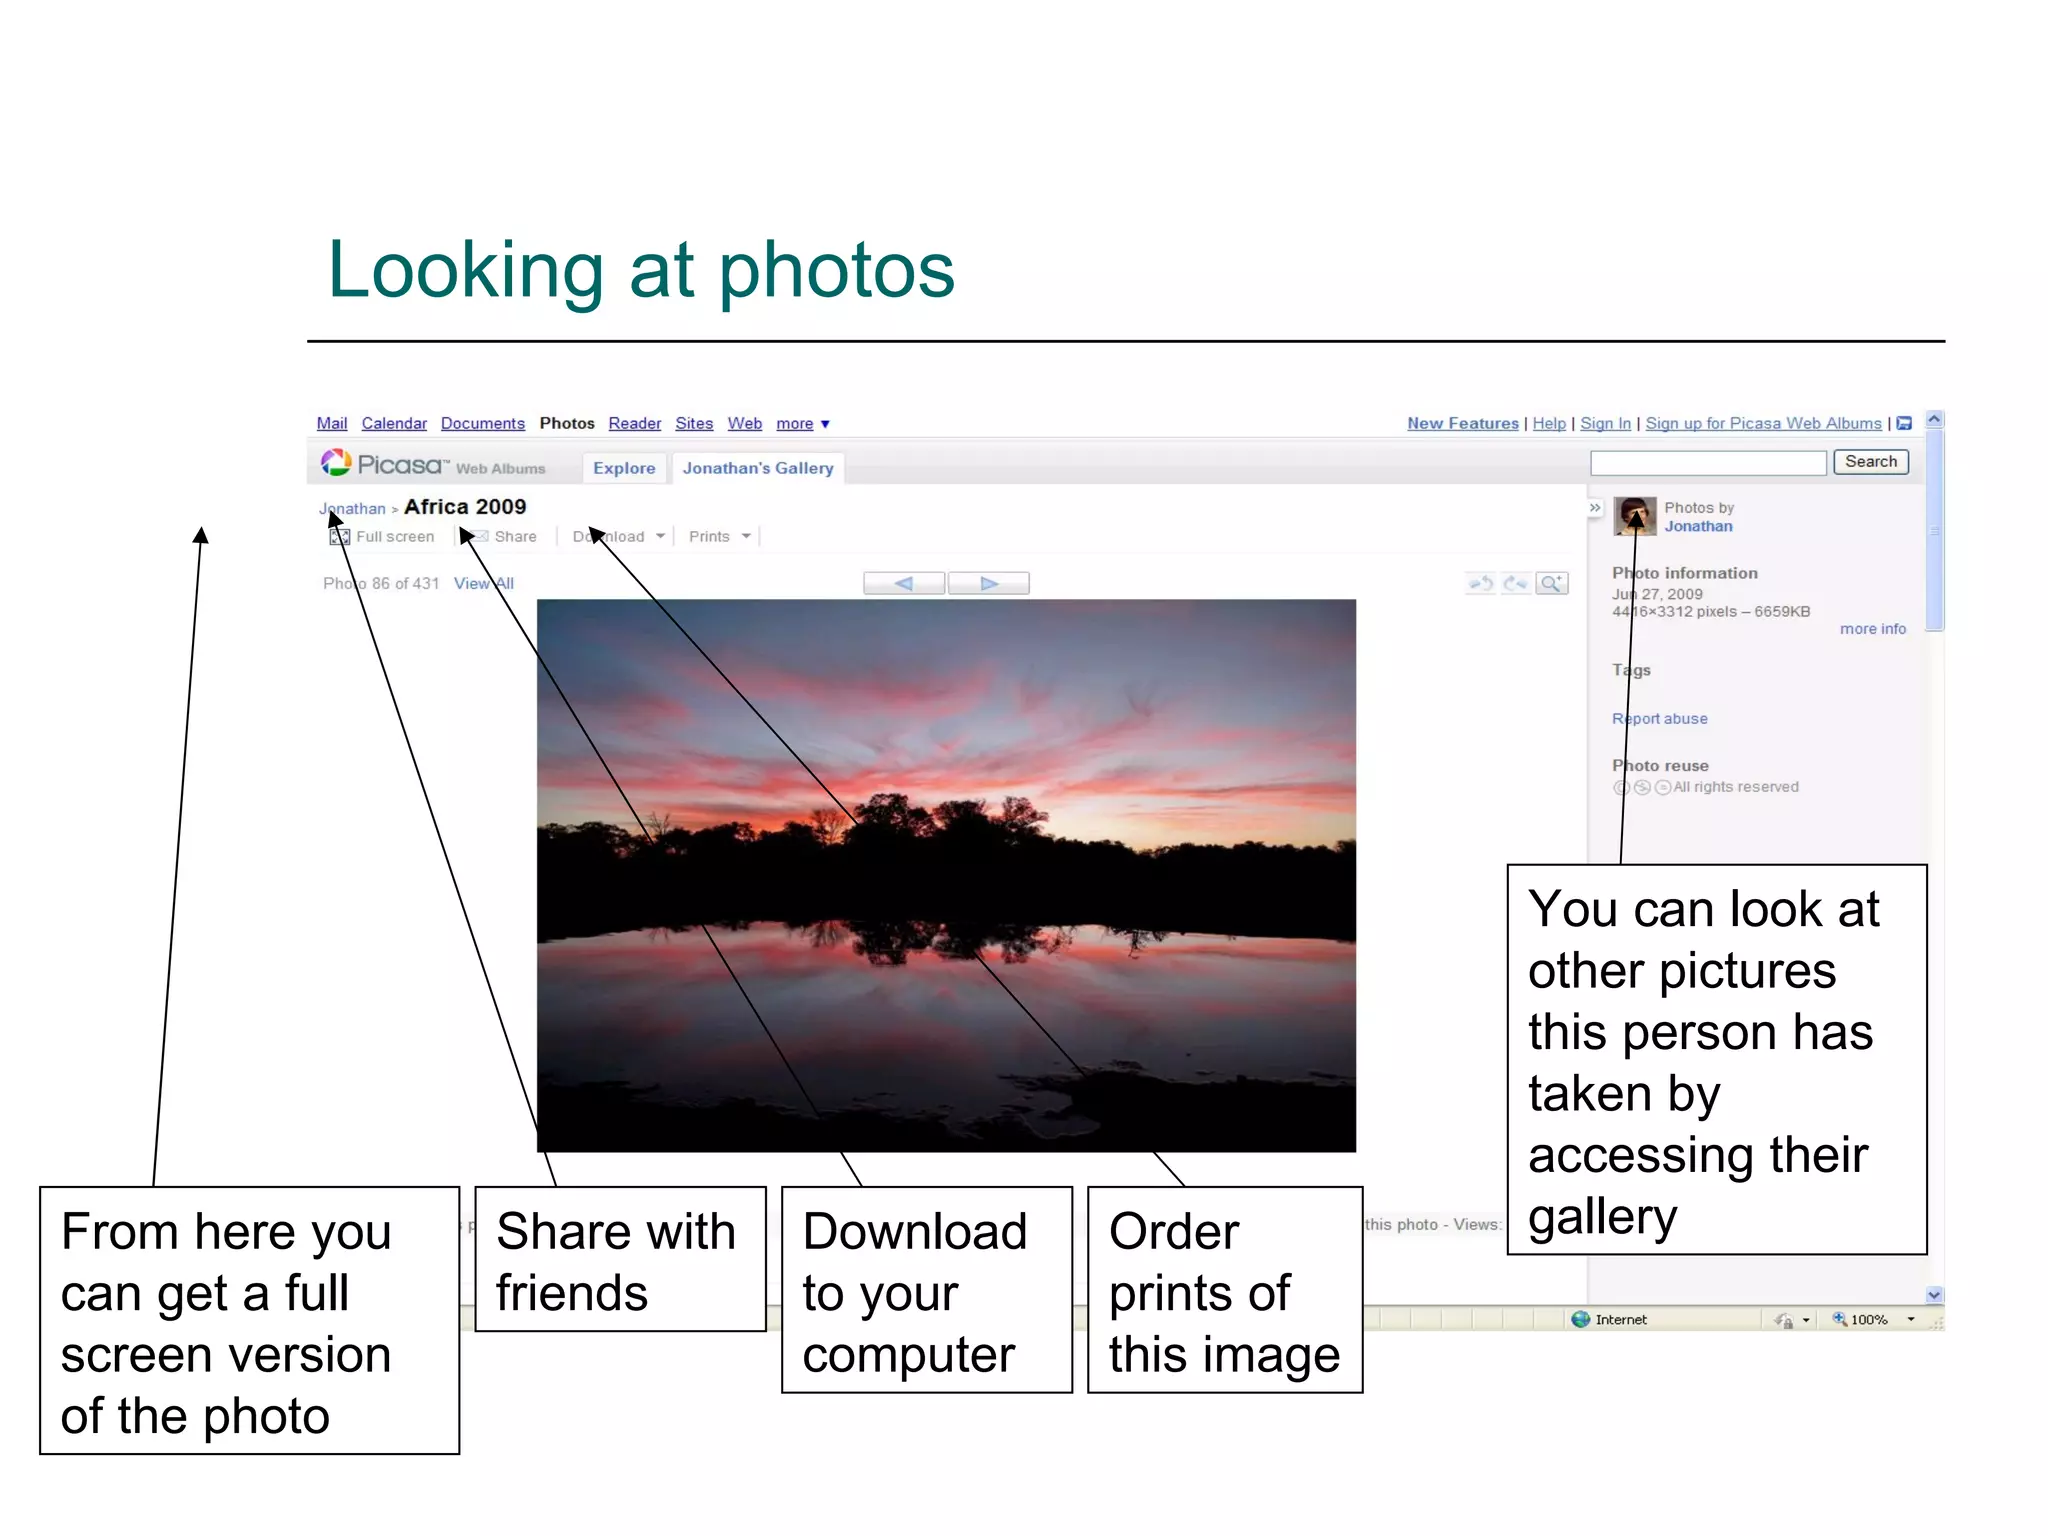
Task: Go to previous photo with left arrow
Action: pyautogui.click(x=904, y=583)
